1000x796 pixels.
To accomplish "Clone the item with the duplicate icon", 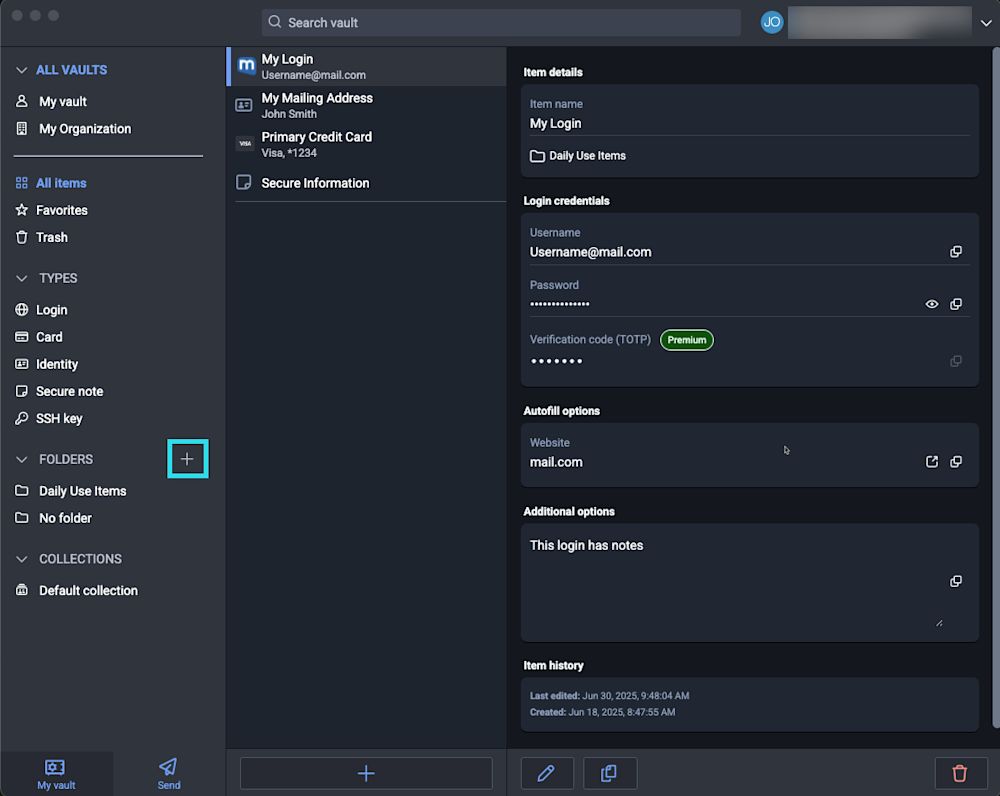I will pos(610,773).
